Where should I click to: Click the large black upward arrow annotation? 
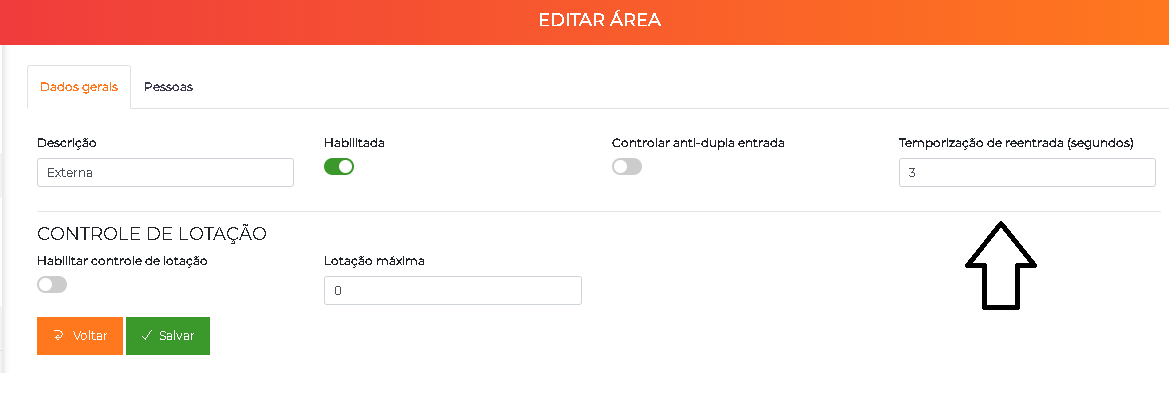[x=1001, y=265]
